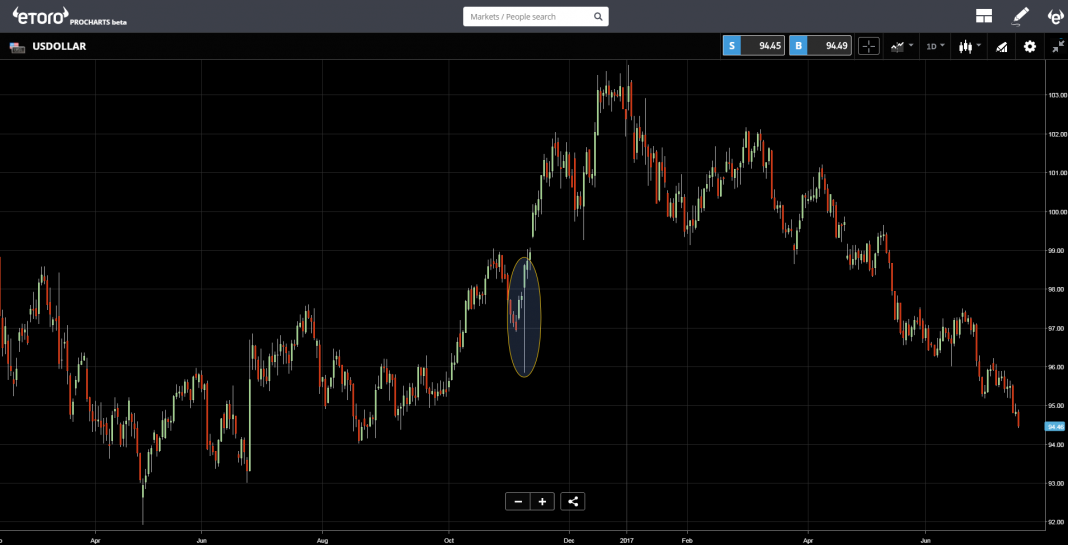Click the Buy button at 94.49
The width and height of the screenshot is (1068, 545).
(x=820, y=46)
